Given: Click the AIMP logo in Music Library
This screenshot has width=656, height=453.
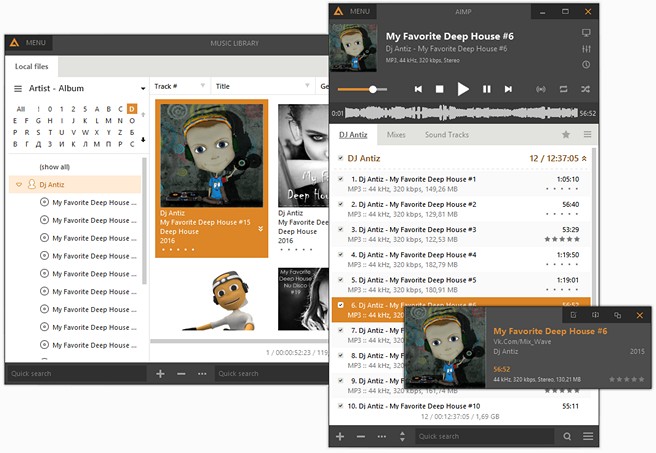Looking at the screenshot, I should (14, 42).
